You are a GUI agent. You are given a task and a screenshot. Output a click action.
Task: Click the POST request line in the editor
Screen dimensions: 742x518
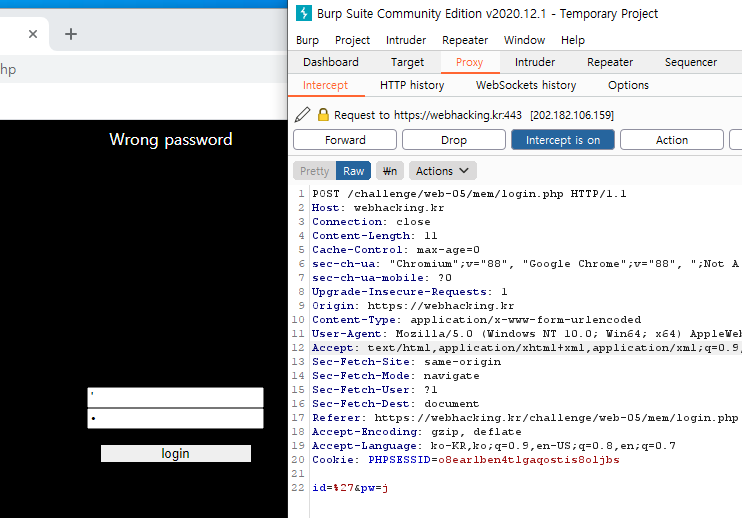pos(469,193)
